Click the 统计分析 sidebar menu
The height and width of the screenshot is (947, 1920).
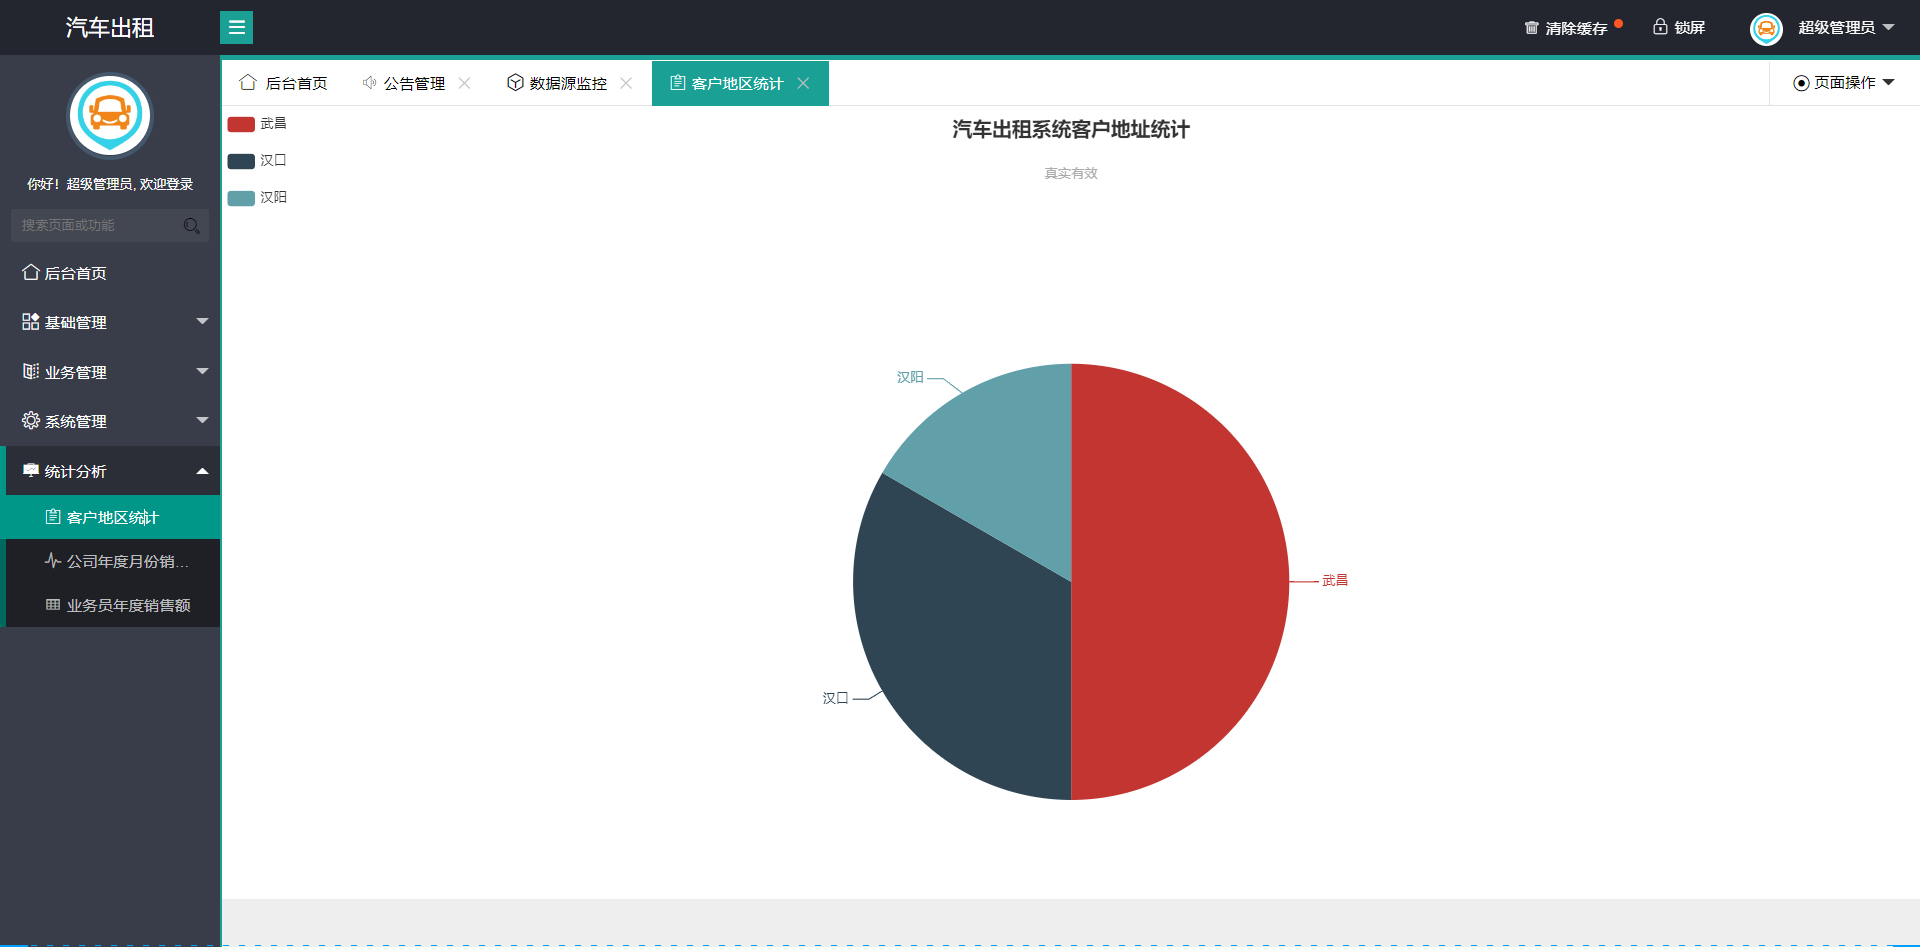[110, 471]
